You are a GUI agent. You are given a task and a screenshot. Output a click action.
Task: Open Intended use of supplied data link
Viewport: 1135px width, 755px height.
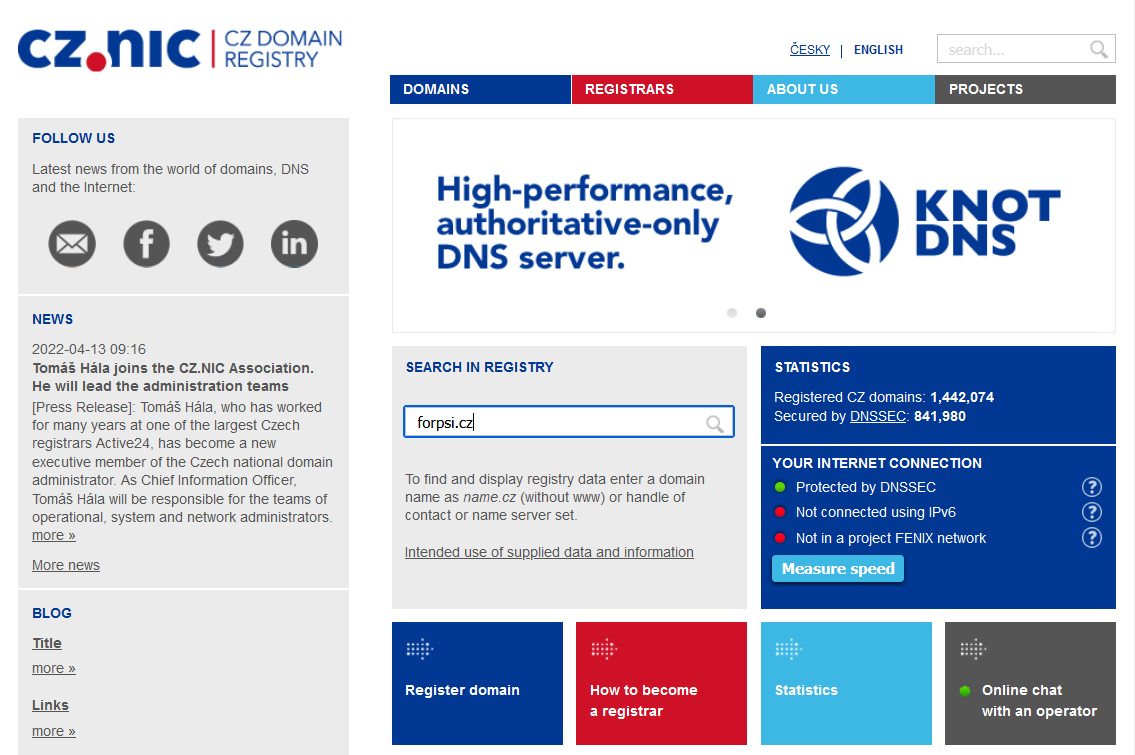click(549, 552)
